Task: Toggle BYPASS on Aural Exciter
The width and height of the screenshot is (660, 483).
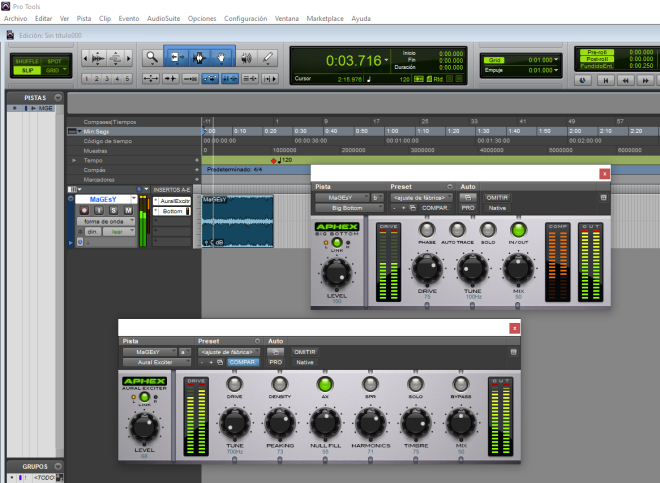Action: click(461, 384)
